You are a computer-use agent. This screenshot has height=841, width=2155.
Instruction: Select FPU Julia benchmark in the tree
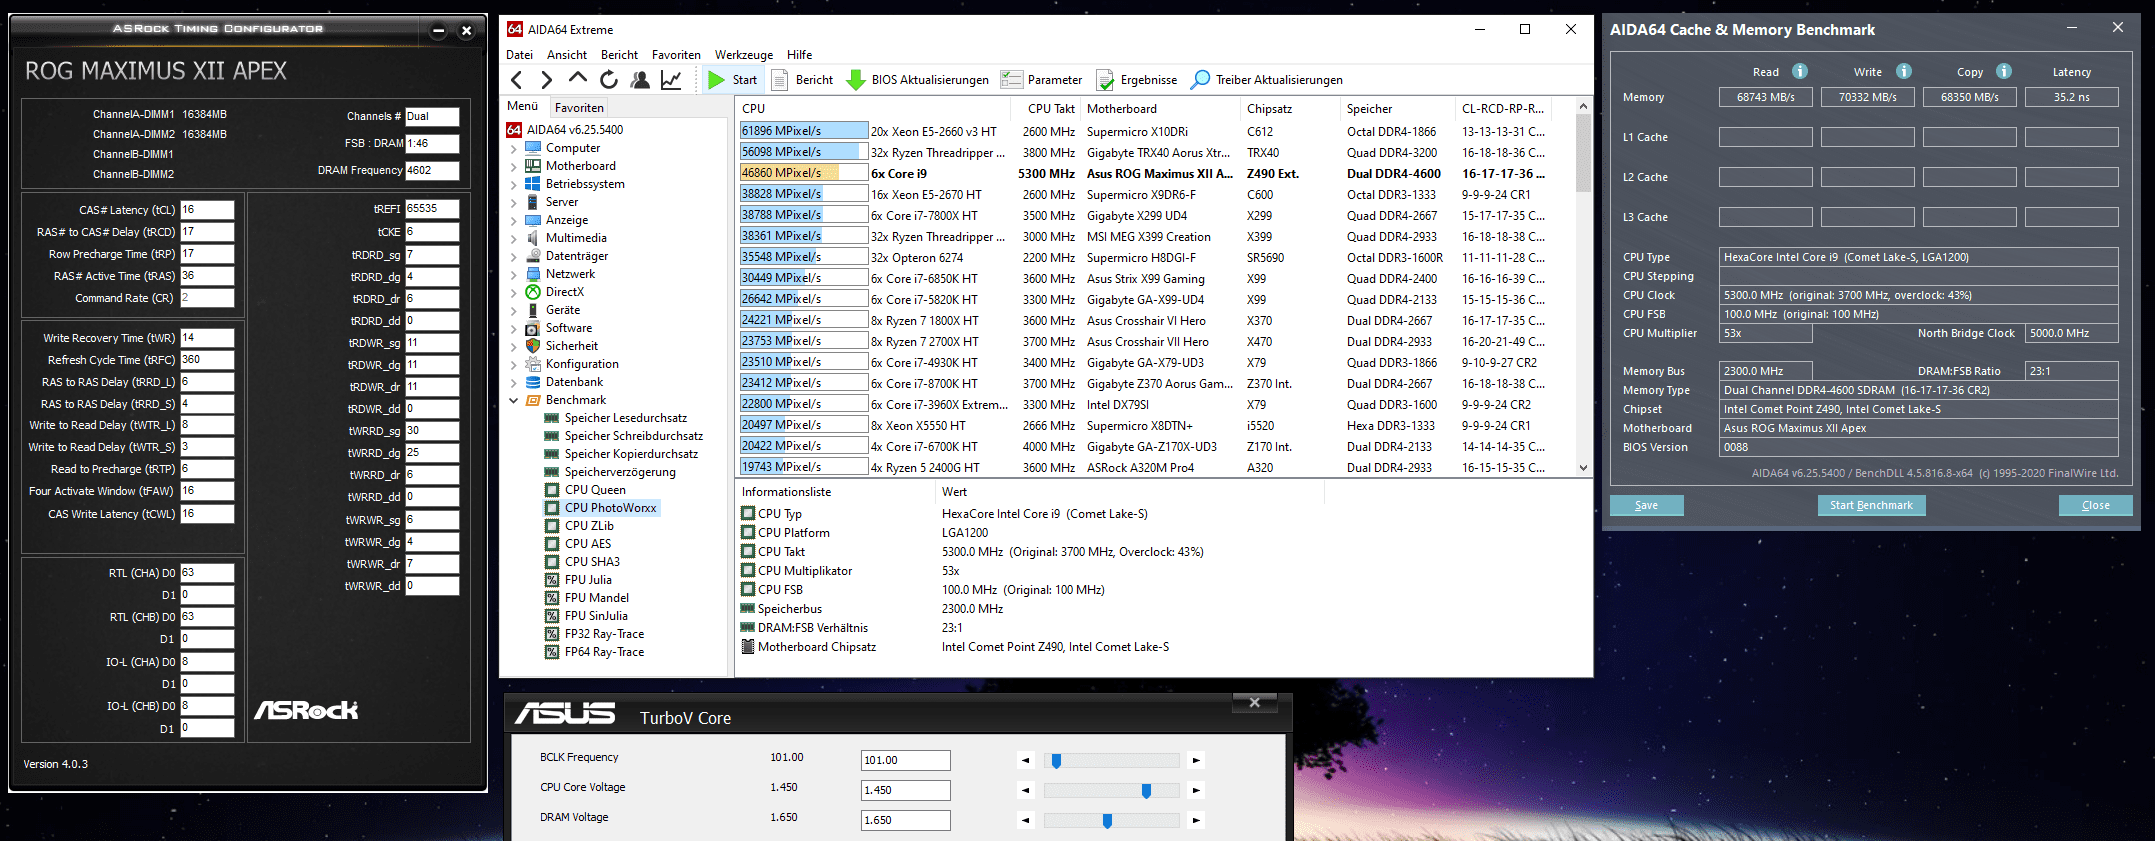(588, 580)
